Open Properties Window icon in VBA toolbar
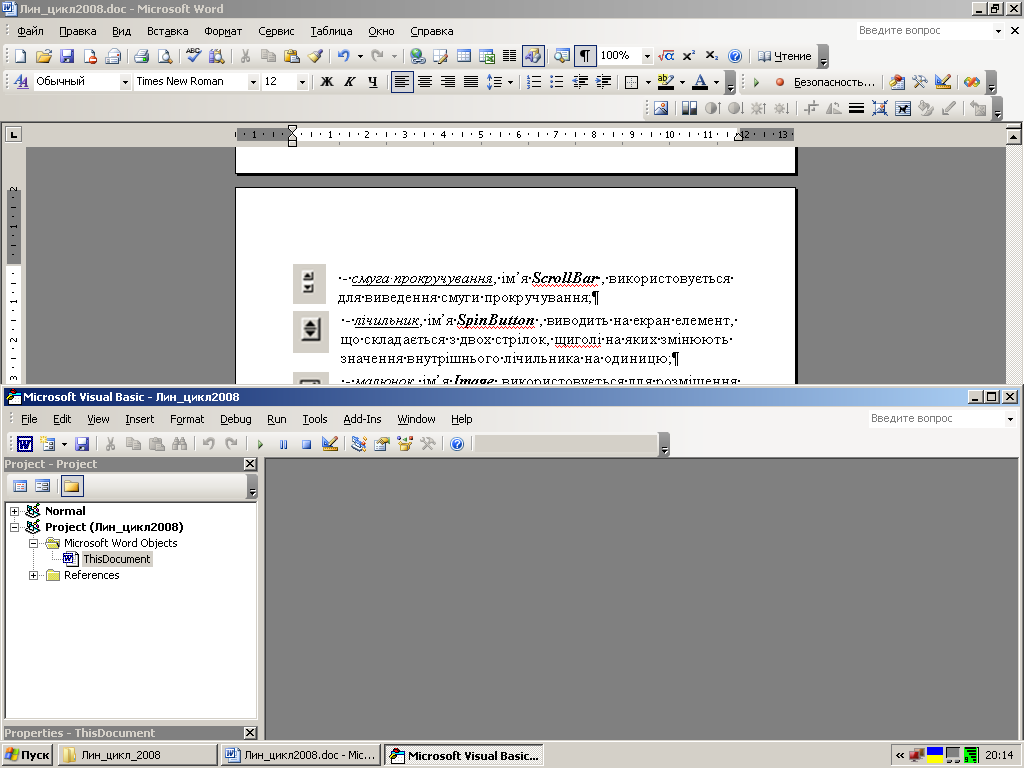 (x=381, y=444)
